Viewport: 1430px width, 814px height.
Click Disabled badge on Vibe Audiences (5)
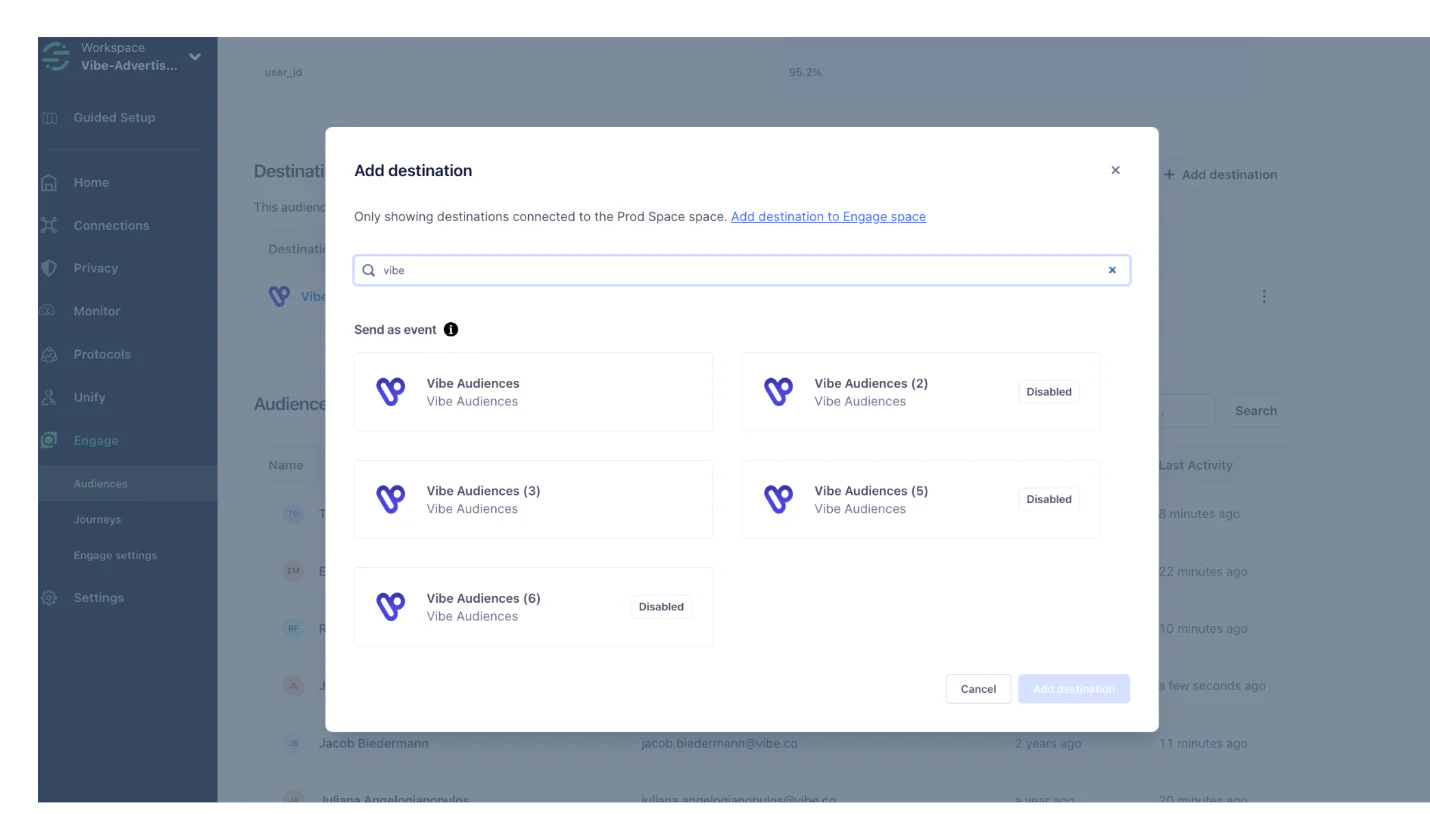click(1049, 499)
